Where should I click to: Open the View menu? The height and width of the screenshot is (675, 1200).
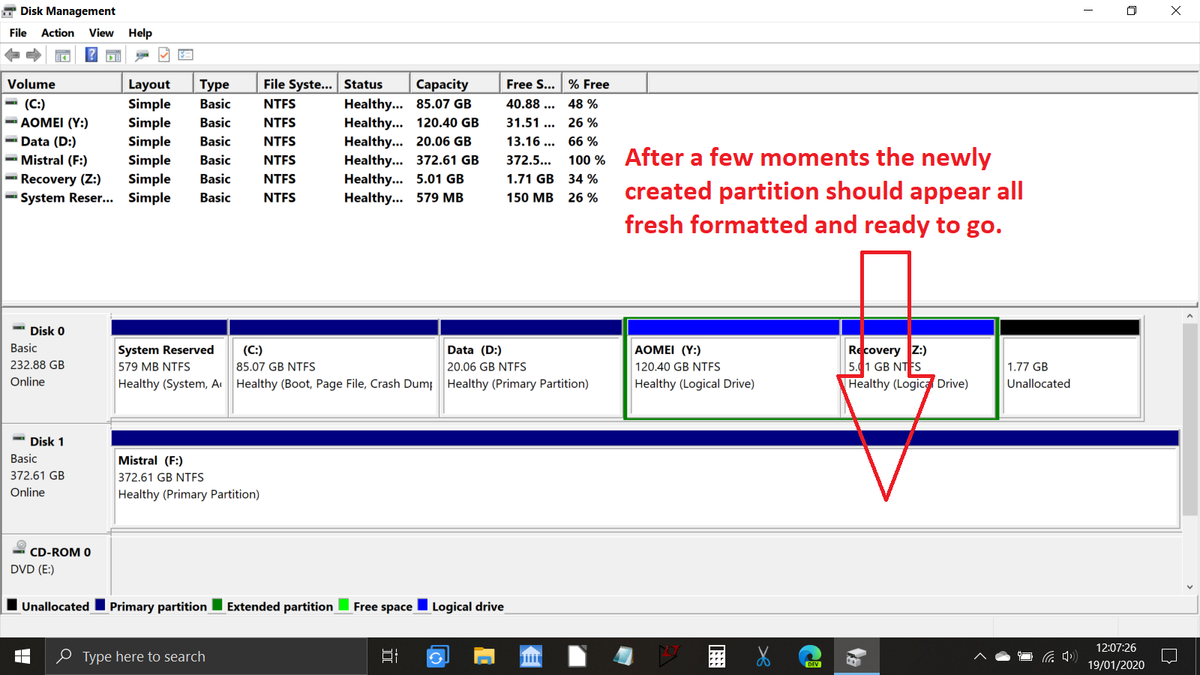(x=101, y=33)
